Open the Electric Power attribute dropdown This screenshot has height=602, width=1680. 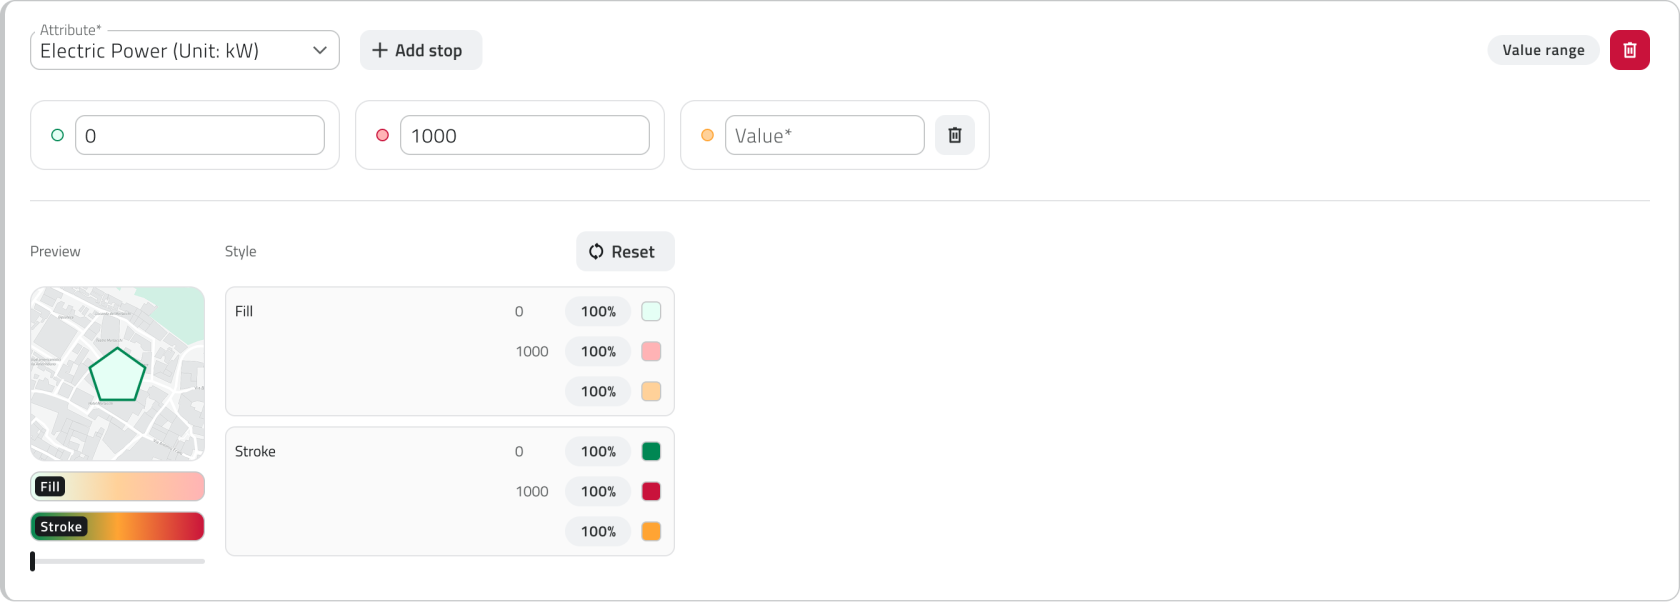coord(185,51)
